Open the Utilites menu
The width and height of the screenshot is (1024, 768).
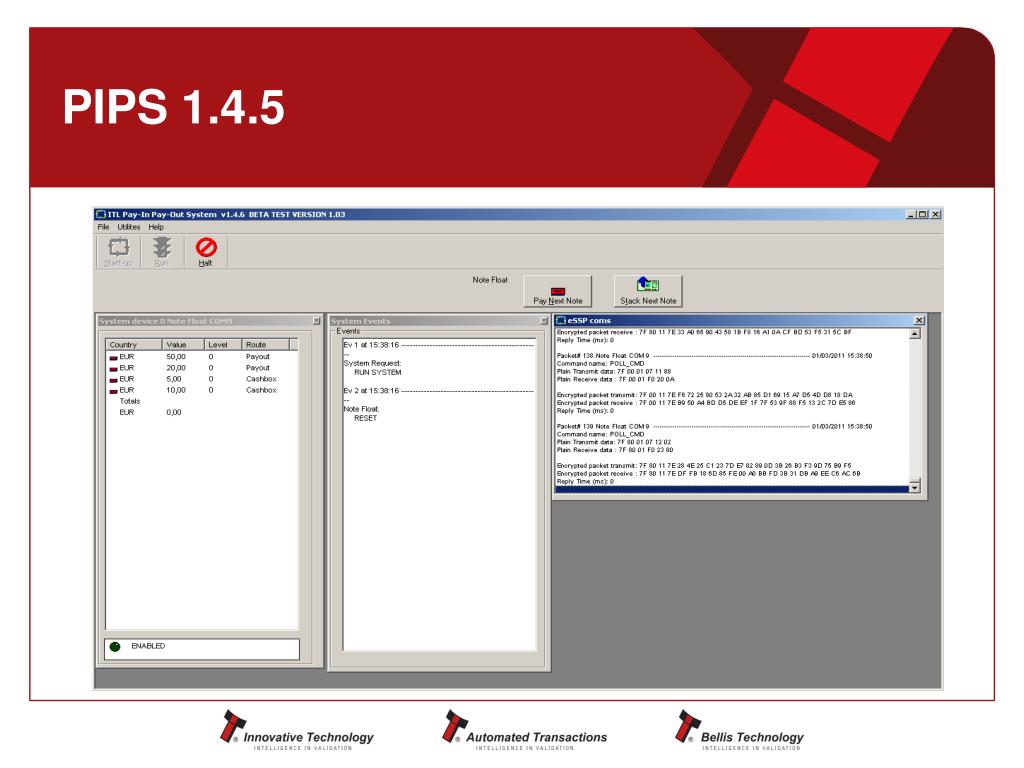pyautogui.click(x=129, y=227)
